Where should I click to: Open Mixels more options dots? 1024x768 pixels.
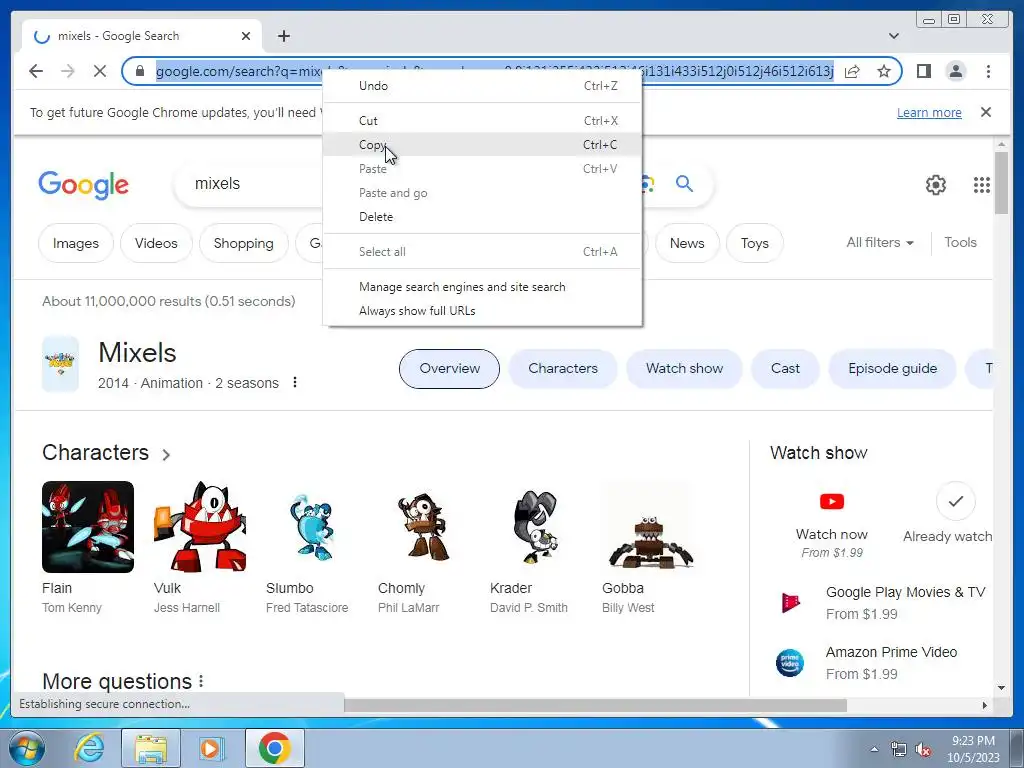point(295,382)
